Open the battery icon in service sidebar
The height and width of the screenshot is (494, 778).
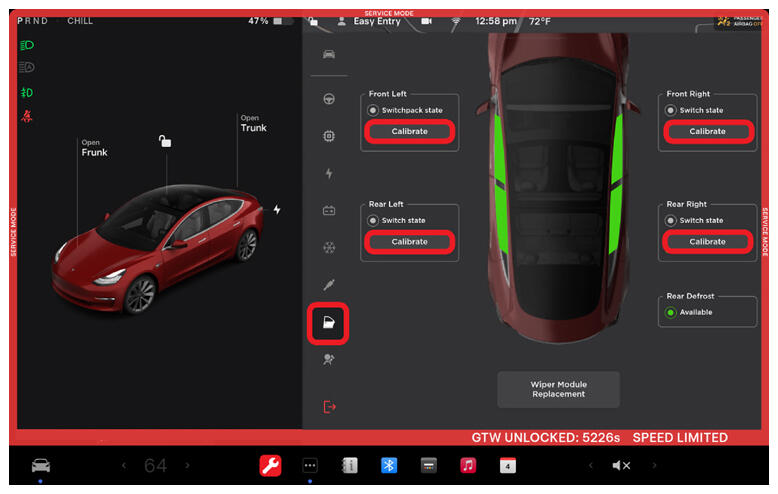coord(328,211)
